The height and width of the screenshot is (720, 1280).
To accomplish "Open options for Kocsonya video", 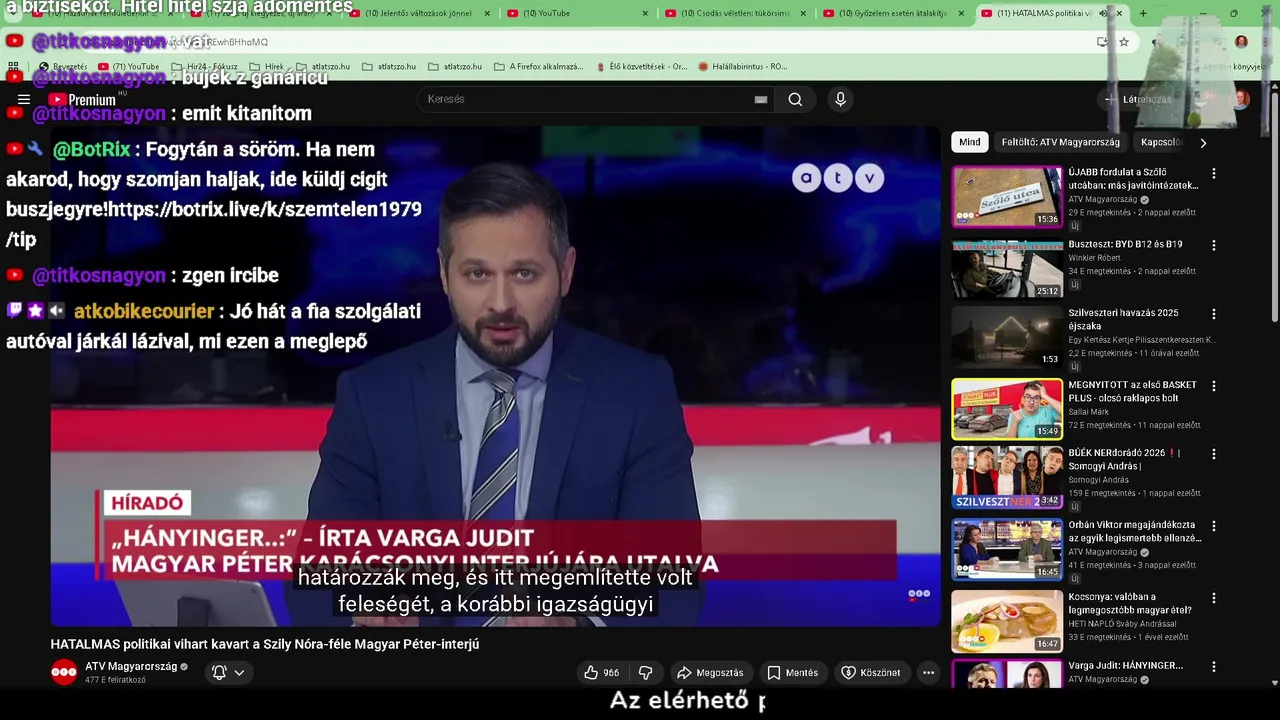I will (1214, 598).
